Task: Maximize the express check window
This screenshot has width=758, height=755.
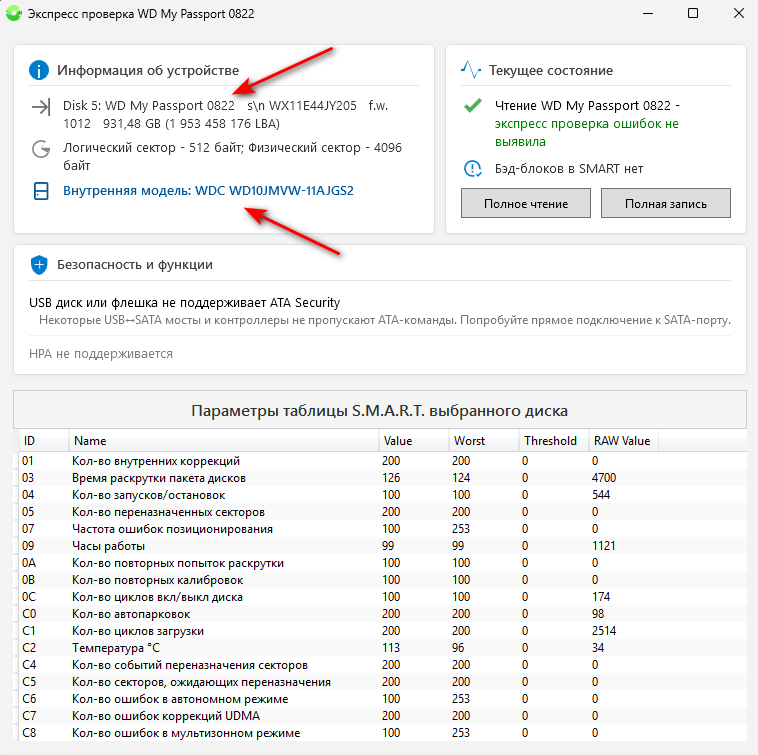Action: click(x=693, y=14)
